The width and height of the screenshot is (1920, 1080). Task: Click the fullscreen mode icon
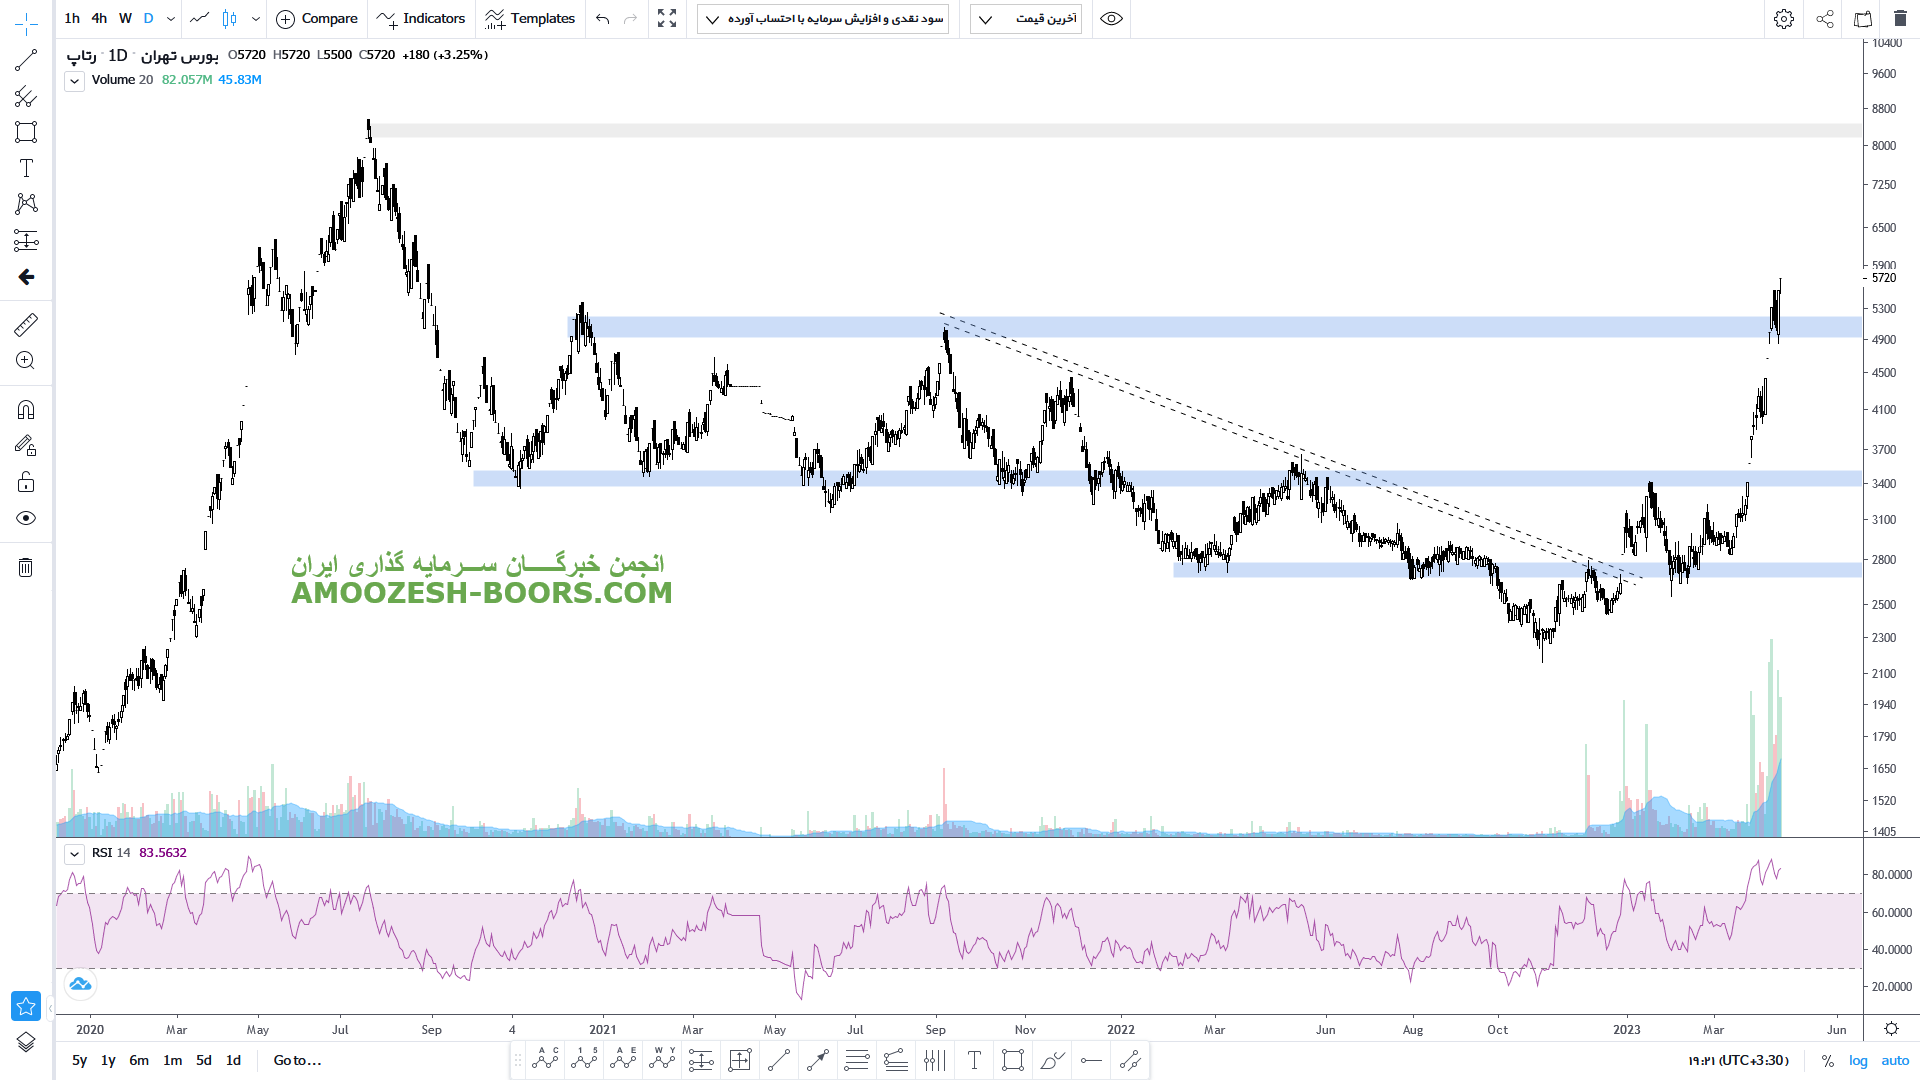667,19
